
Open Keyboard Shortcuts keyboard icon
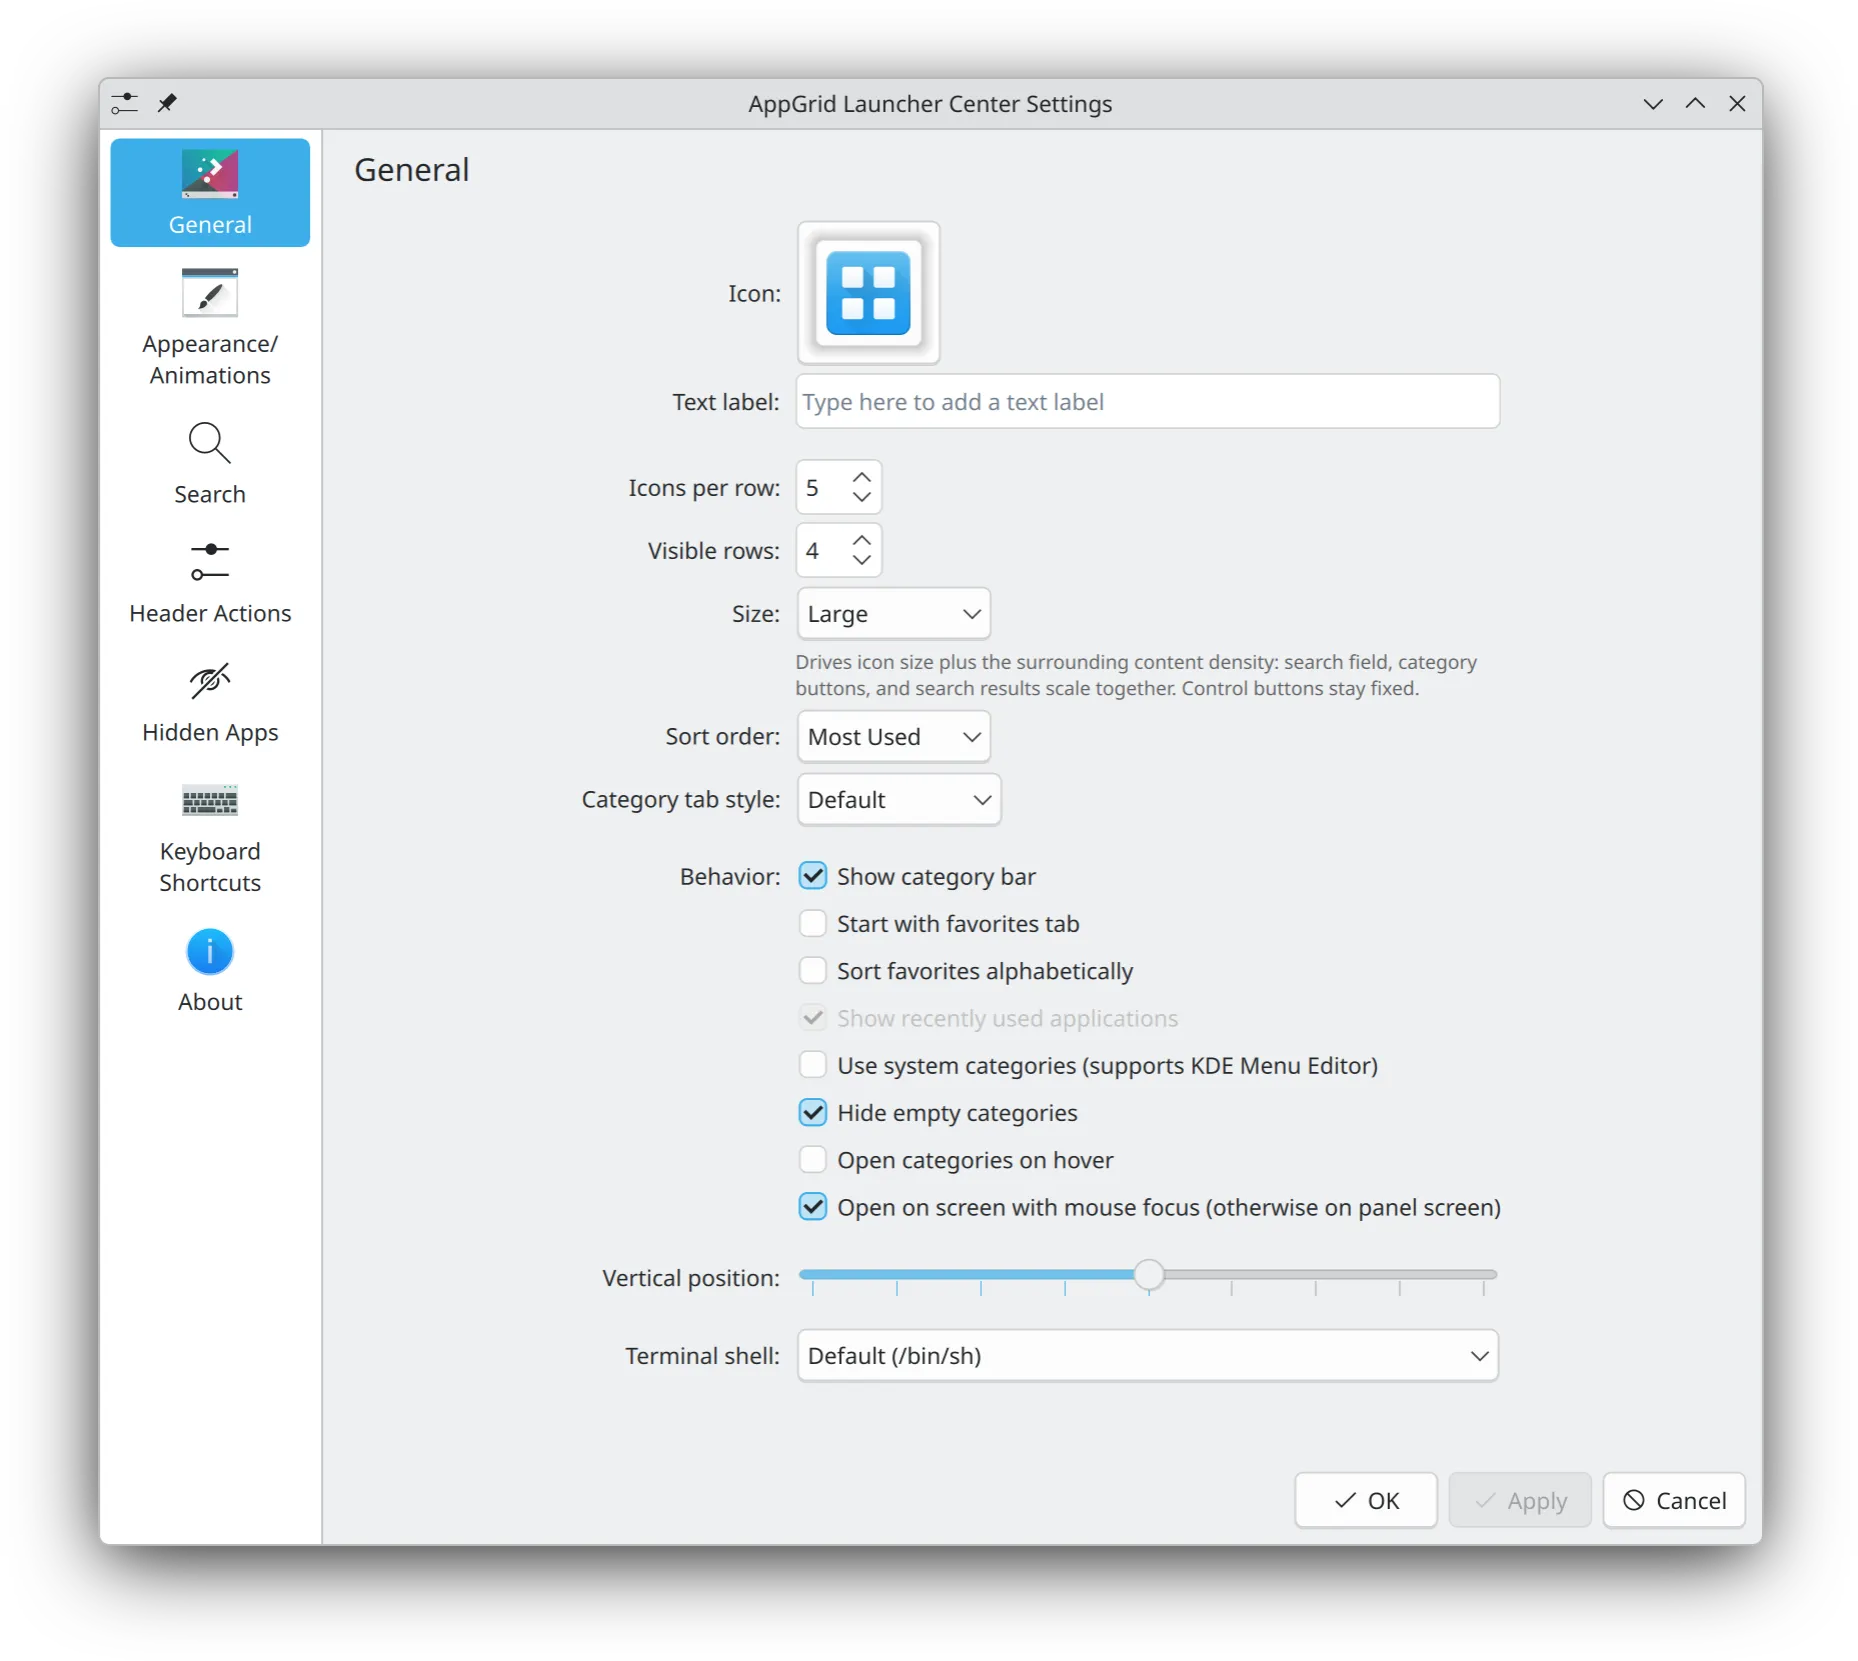pyautogui.click(x=210, y=800)
